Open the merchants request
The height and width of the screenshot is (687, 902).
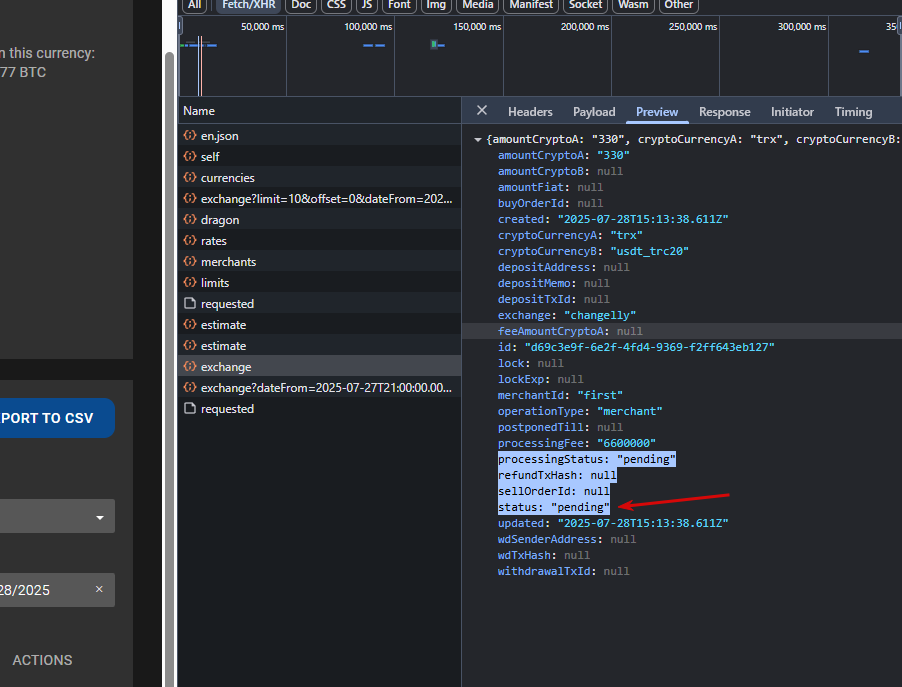point(319,262)
